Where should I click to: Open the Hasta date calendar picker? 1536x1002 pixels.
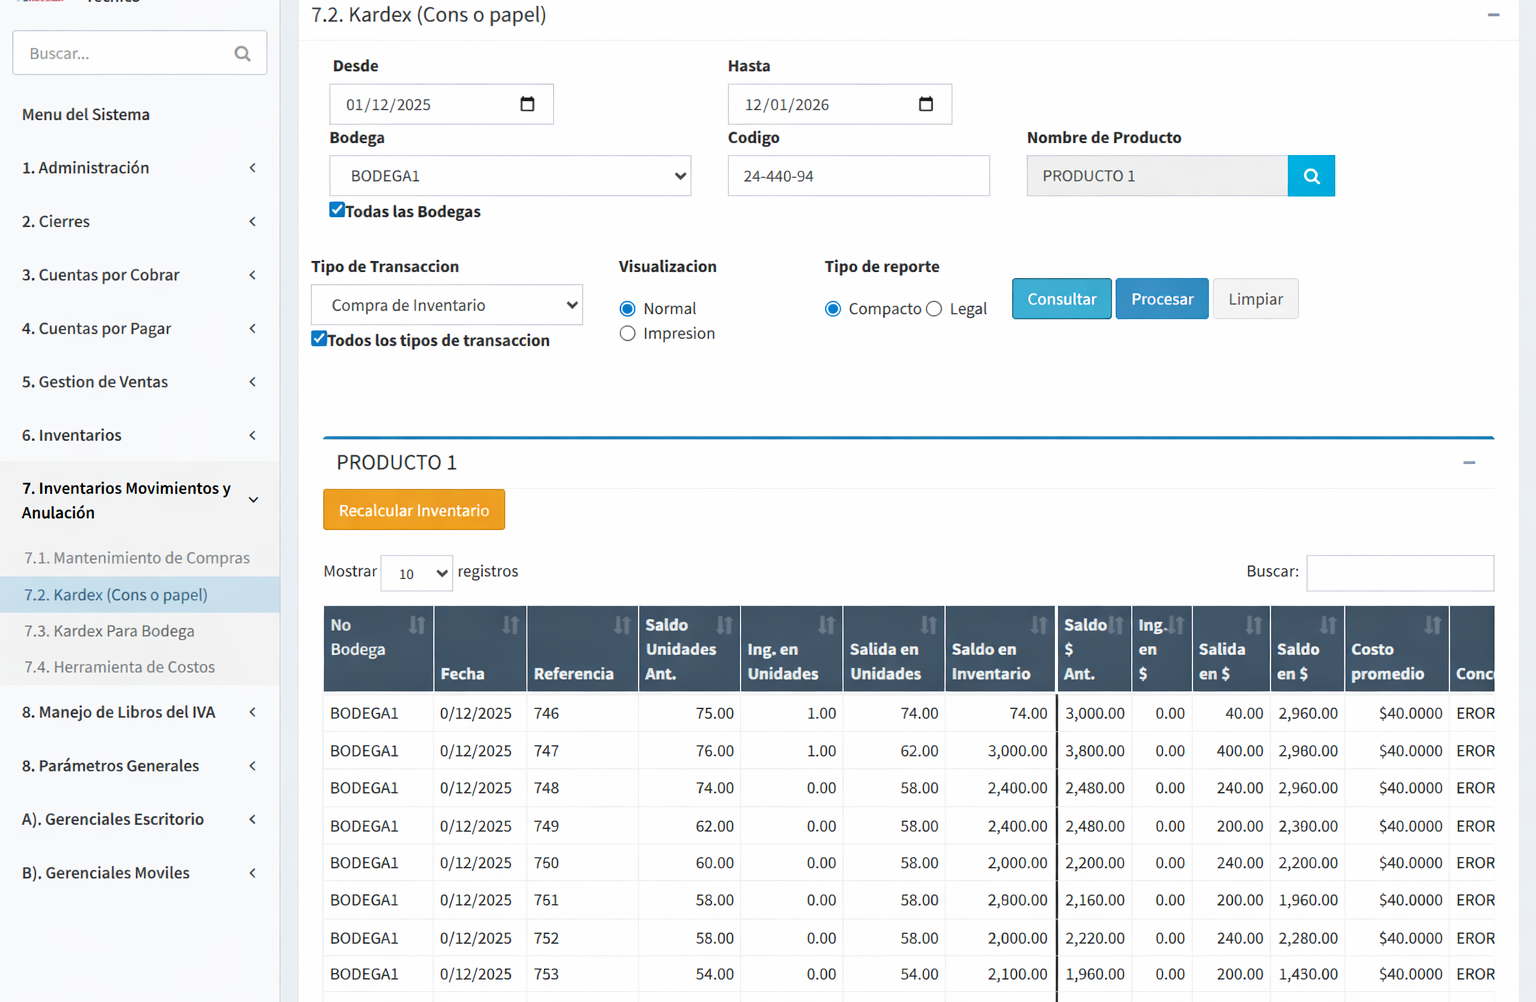pos(925,104)
